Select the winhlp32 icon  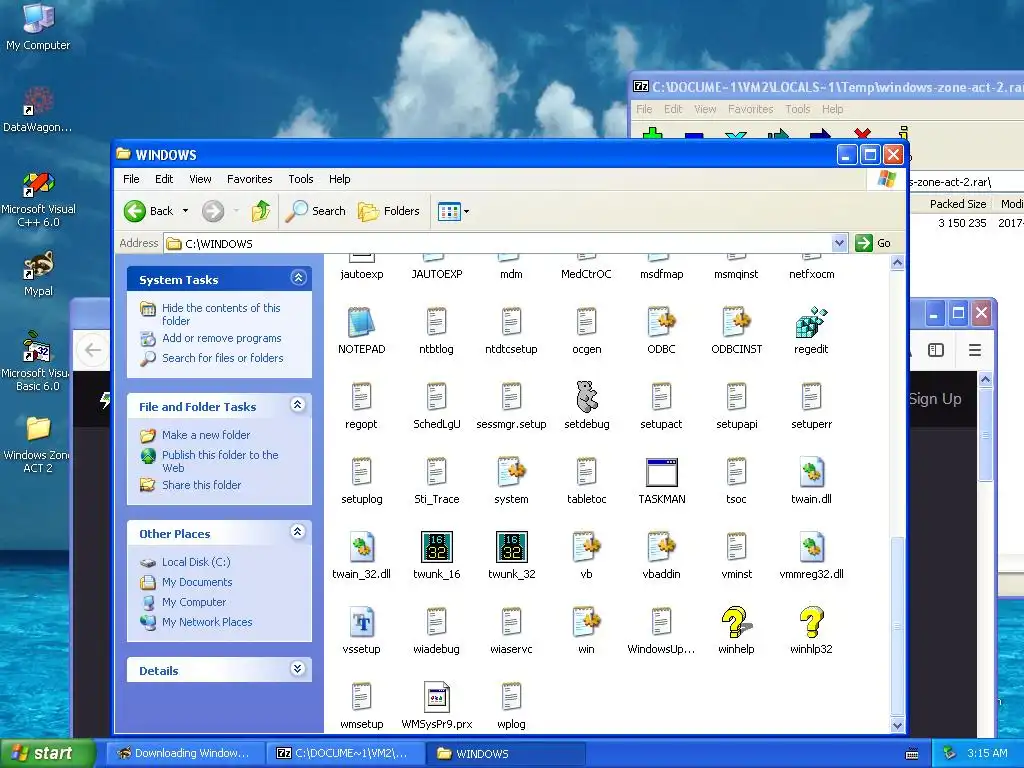coord(811,622)
